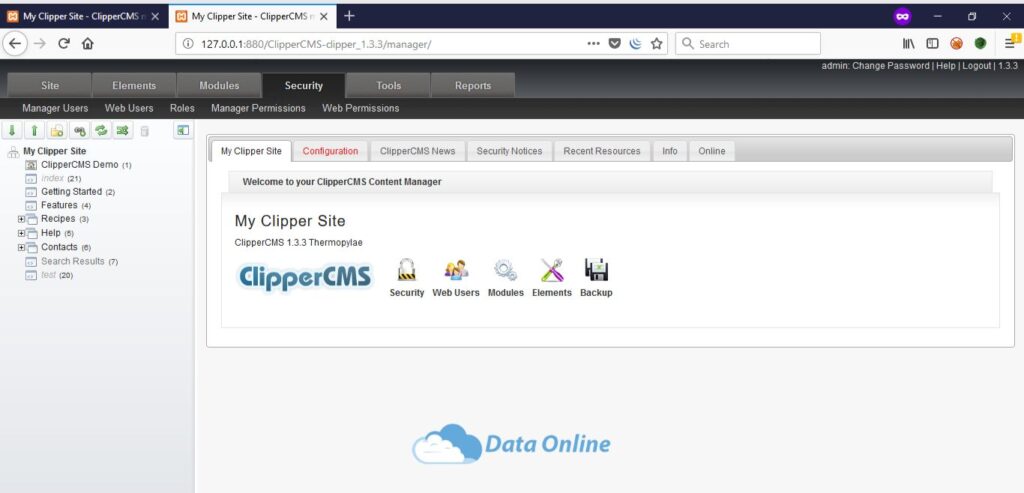Switch to the Security Notices tab
Image resolution: width=1024 pixels, height=493 pixels.
tap(509, 151)
